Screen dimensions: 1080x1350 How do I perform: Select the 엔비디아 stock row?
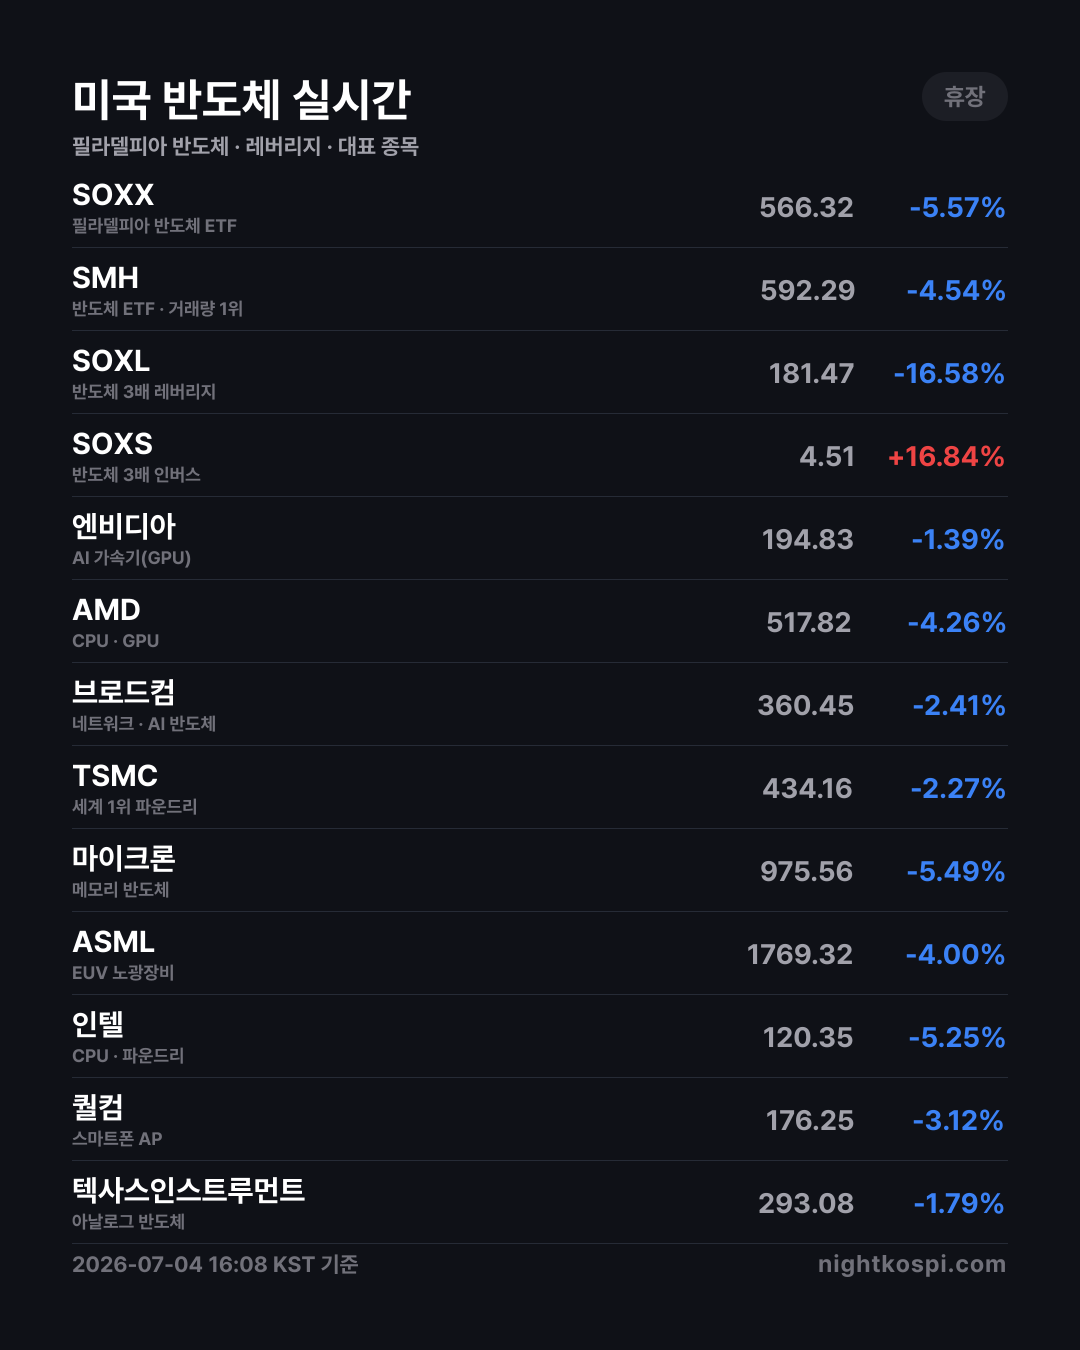click(x=540, y=539)
